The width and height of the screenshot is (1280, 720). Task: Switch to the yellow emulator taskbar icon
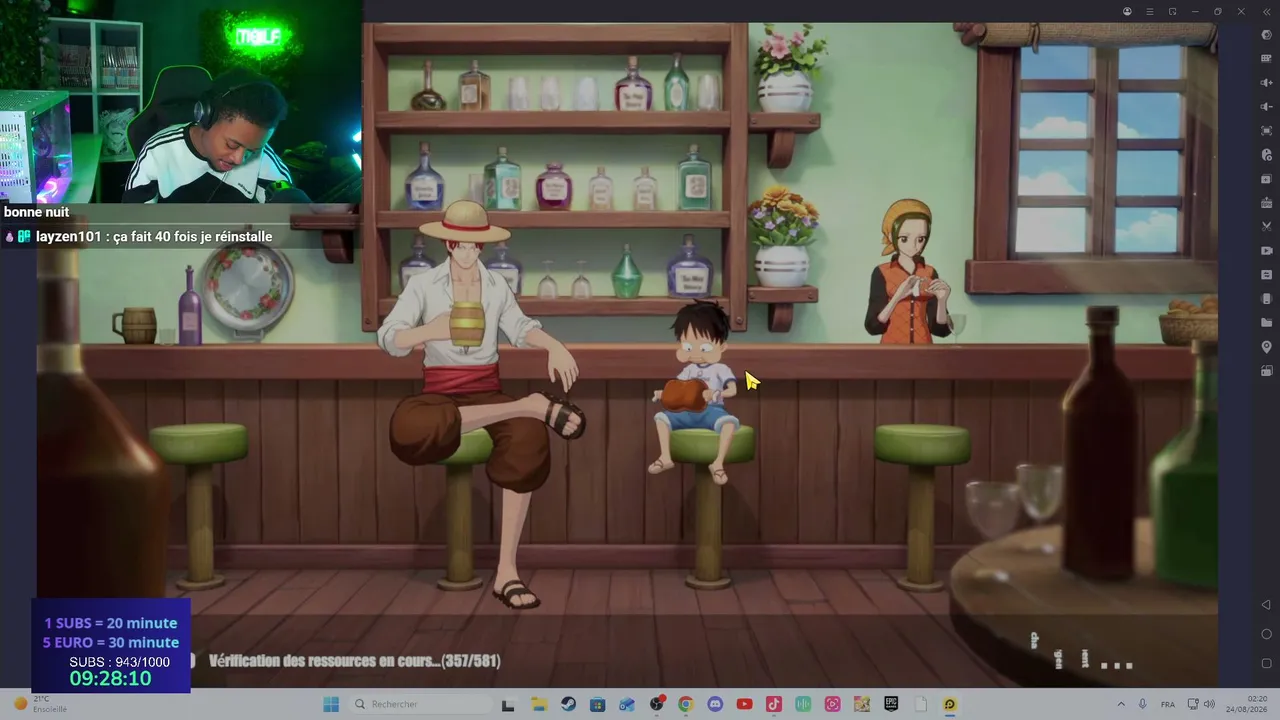coord(950,704)
